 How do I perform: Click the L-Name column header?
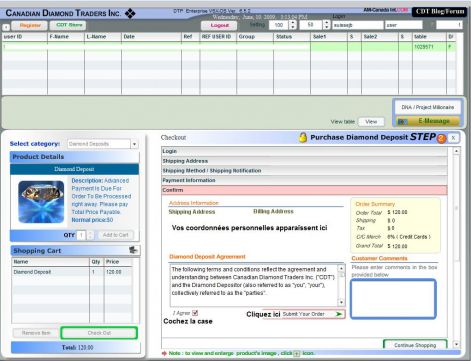(103, 37)
